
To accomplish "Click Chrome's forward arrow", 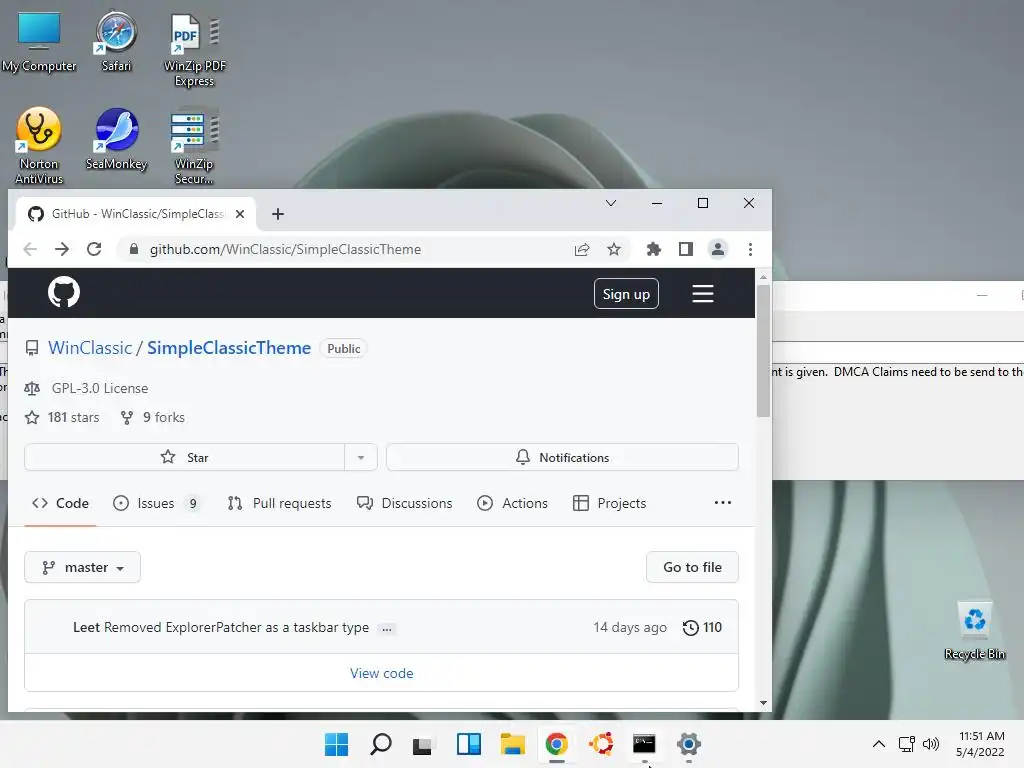I will [62, 249].
